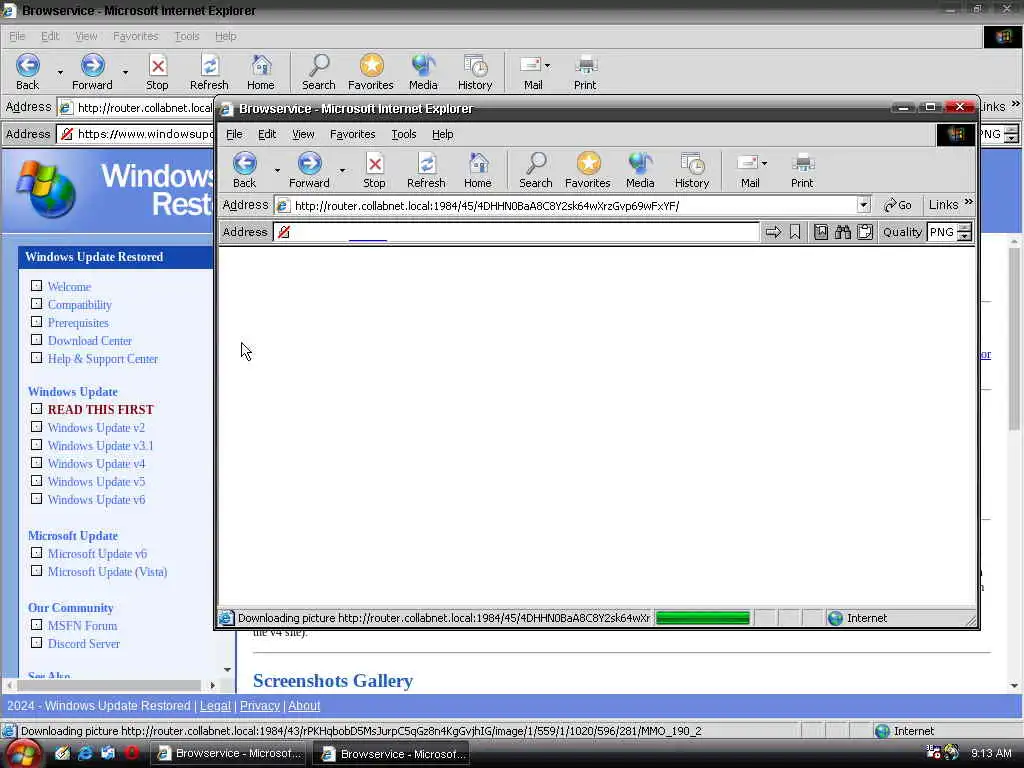Click the Go button in front window
Screen dimensions: 1024x768
(x=897, y=205)
